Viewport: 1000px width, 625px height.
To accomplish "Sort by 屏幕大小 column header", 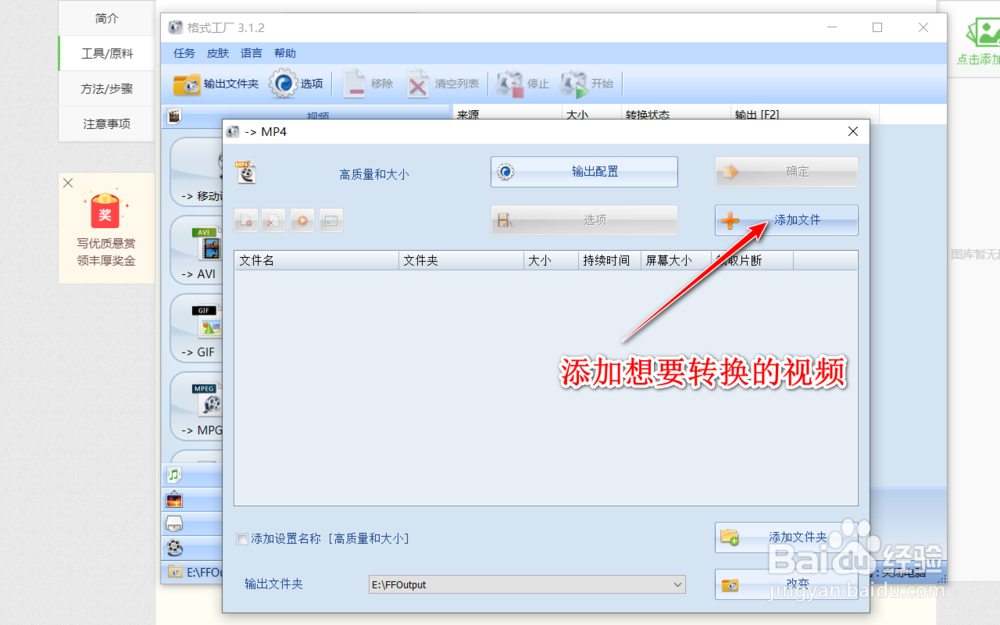I will point(675,260).
